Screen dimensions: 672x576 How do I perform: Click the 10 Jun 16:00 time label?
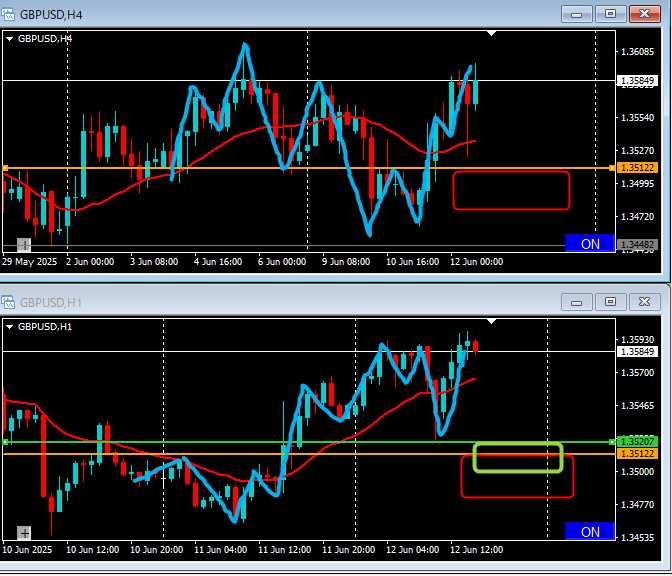coord(412,261)
